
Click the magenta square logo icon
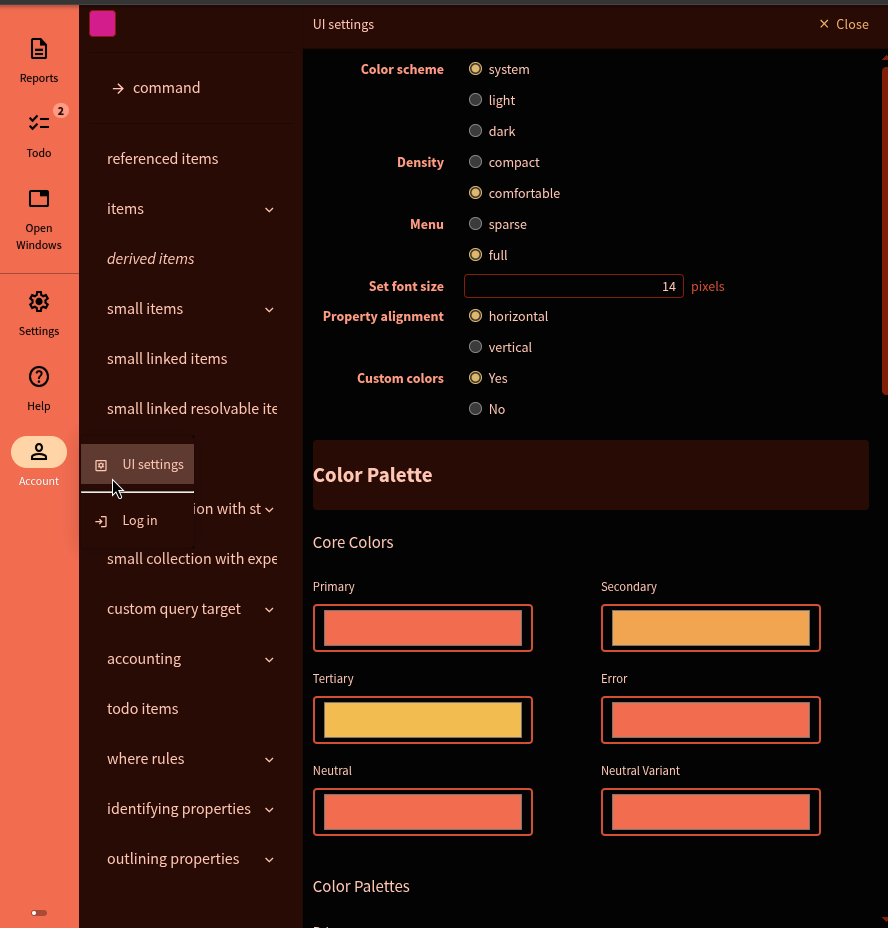pos(102,24)
